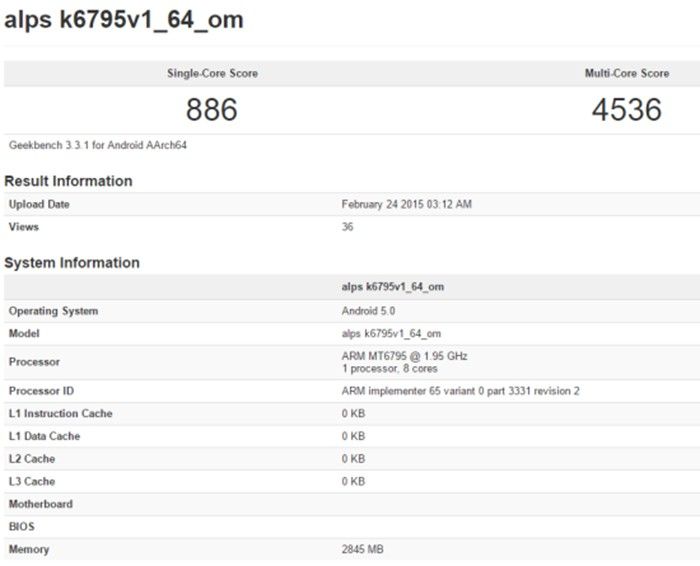Click the single-core score value 886
The height and width of the screenshot is (566, 700).
tap(212, 110)
